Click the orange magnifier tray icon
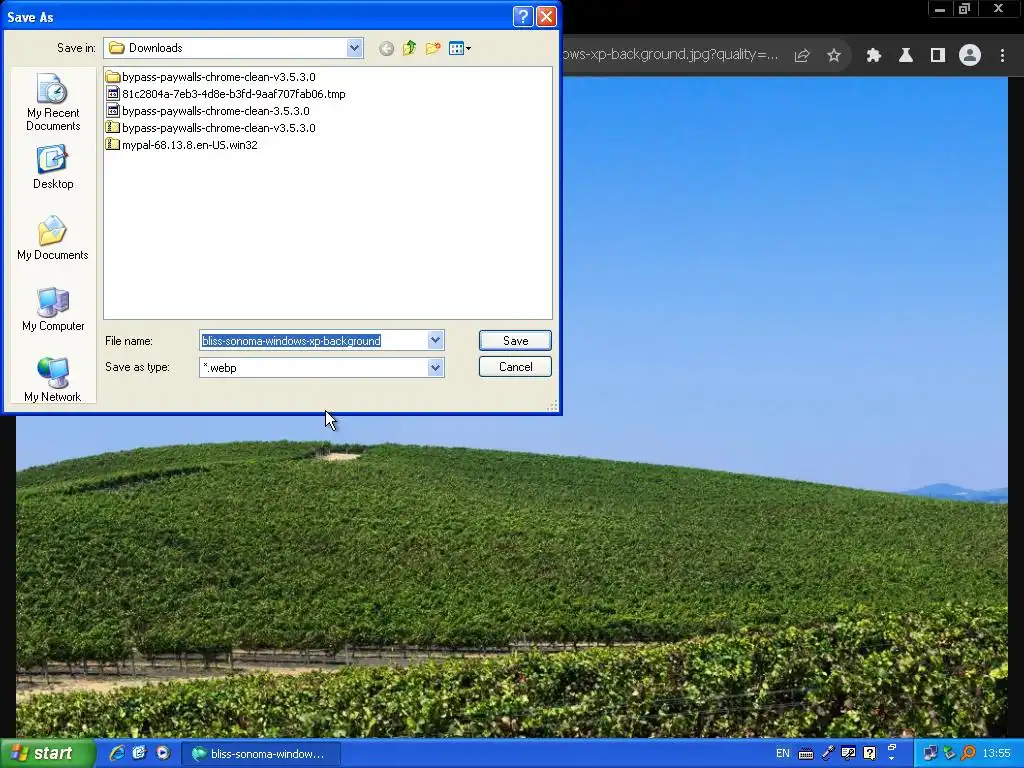1024x768 pixels. tap(968, 754)
